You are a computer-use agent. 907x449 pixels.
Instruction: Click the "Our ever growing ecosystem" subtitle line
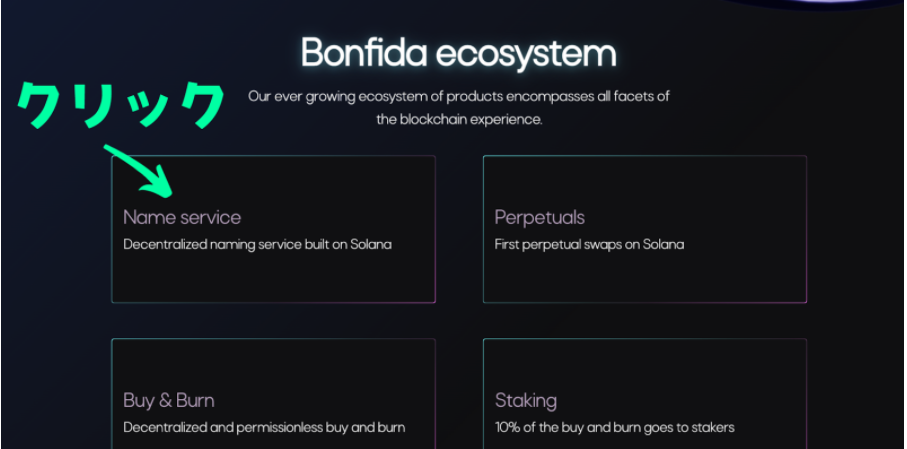point(458,97)
